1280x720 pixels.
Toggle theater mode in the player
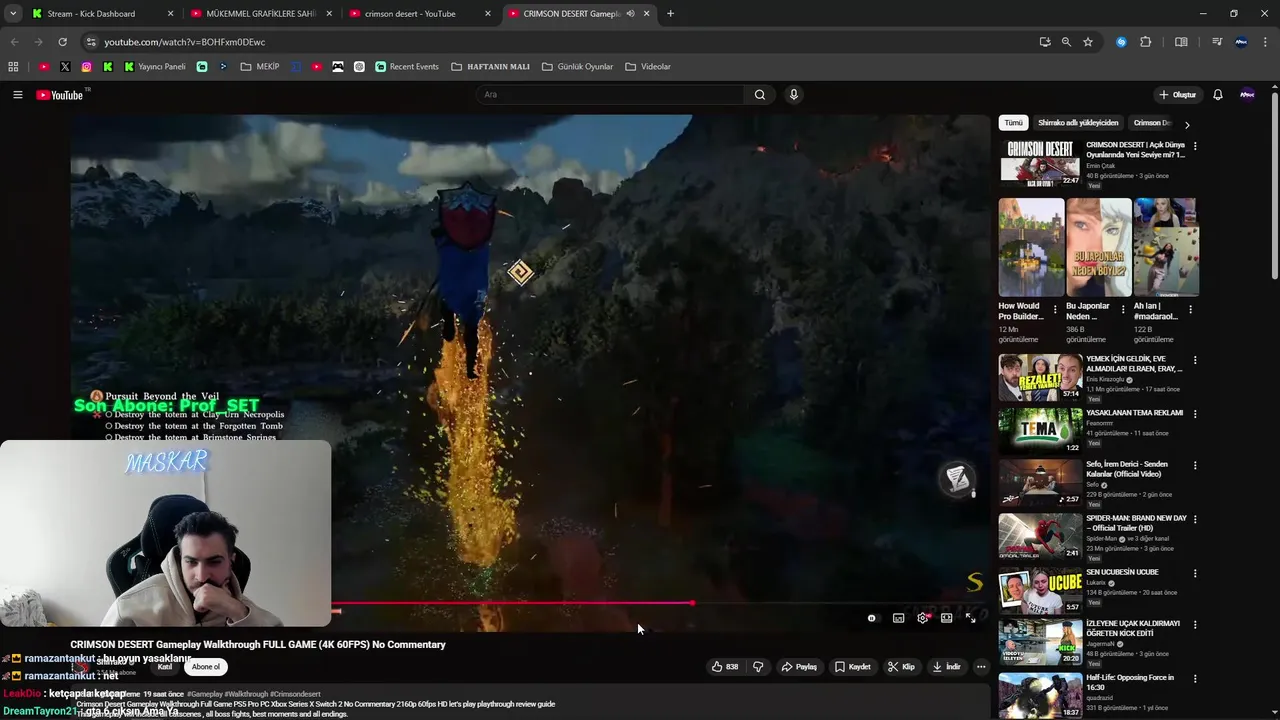[x=946, y=618]
